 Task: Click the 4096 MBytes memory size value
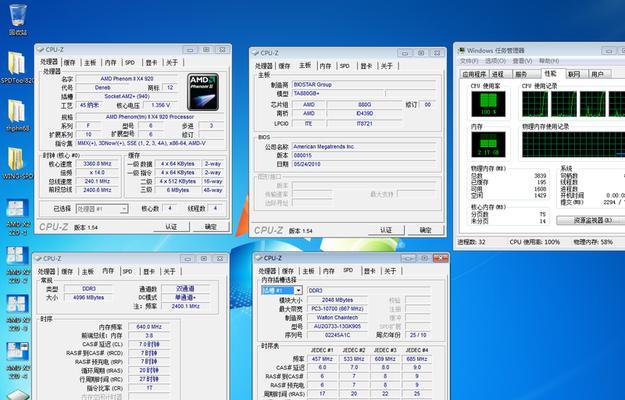(x=88, y=298)
